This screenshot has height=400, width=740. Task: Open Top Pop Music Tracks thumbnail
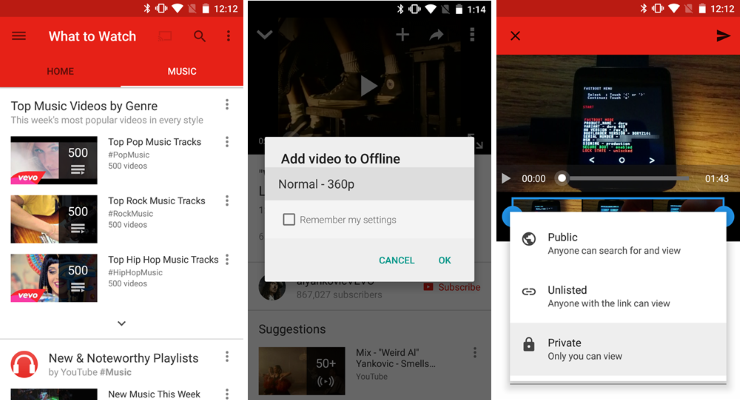pos(54,160)
